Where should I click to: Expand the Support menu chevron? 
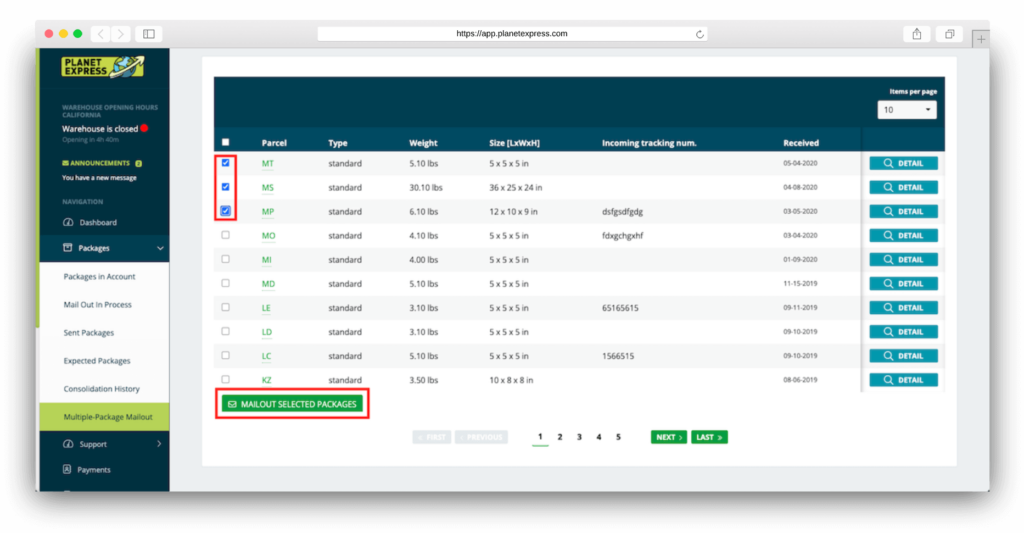159,444
